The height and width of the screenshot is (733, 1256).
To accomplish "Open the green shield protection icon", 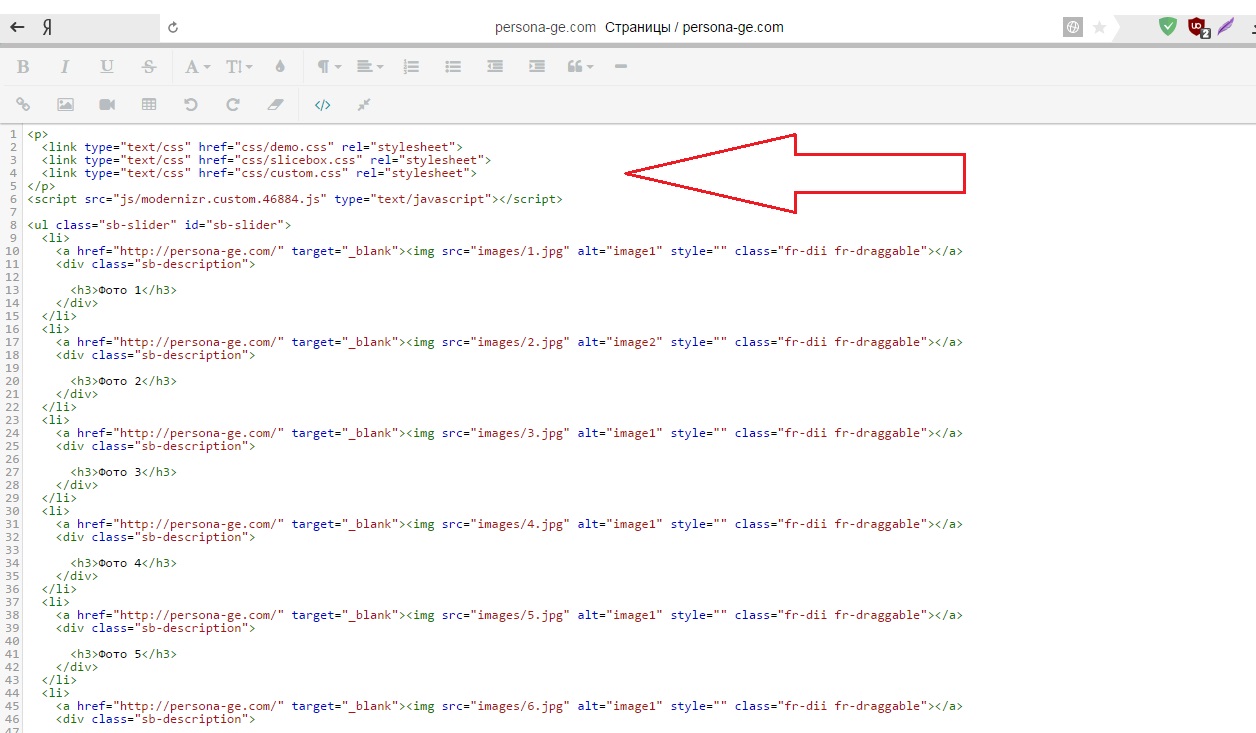I will (x=1167, y=27).
